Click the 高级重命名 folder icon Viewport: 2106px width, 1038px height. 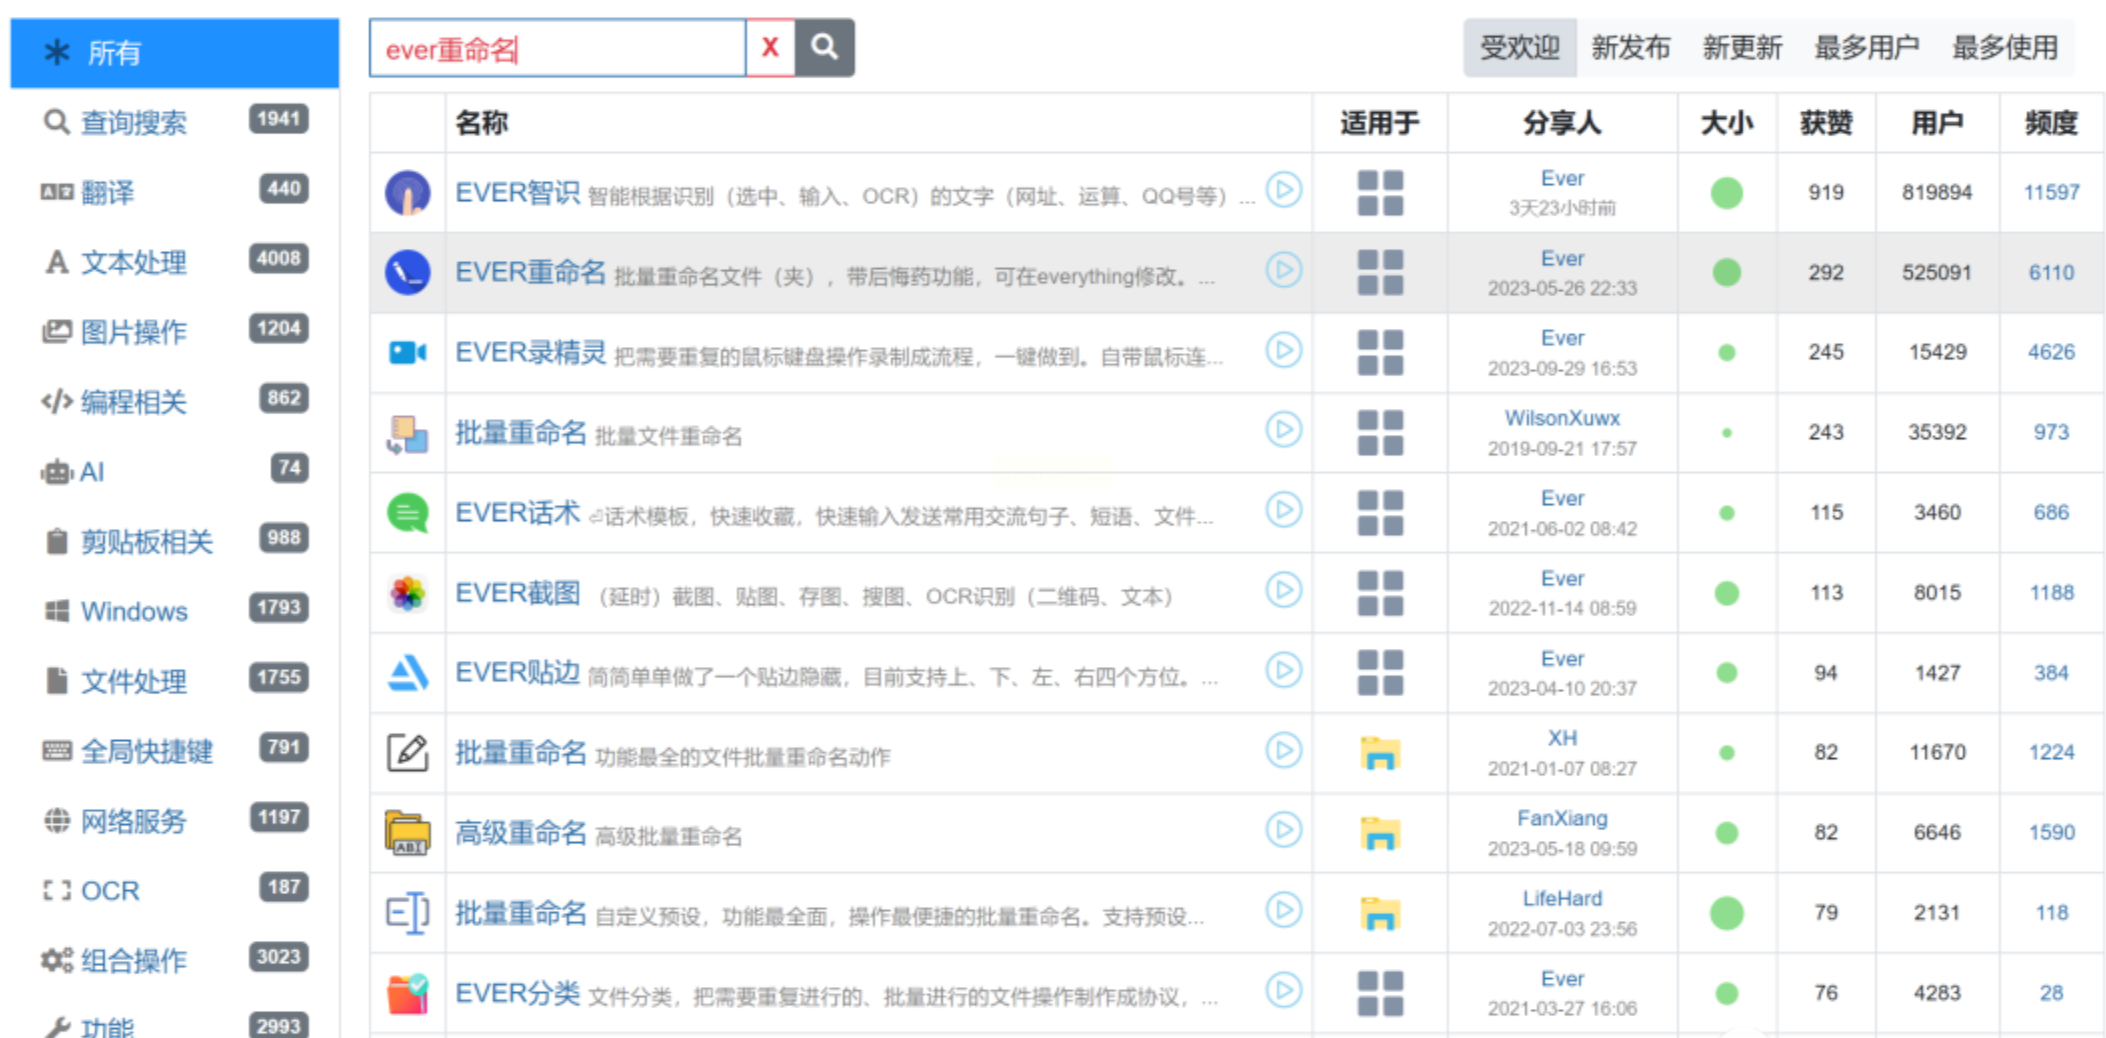click(408, 833)
